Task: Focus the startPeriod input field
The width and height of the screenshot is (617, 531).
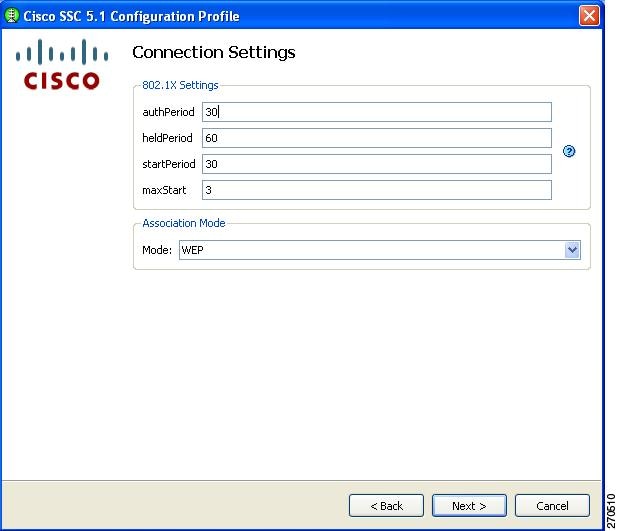Action: [x=377, y=164]
